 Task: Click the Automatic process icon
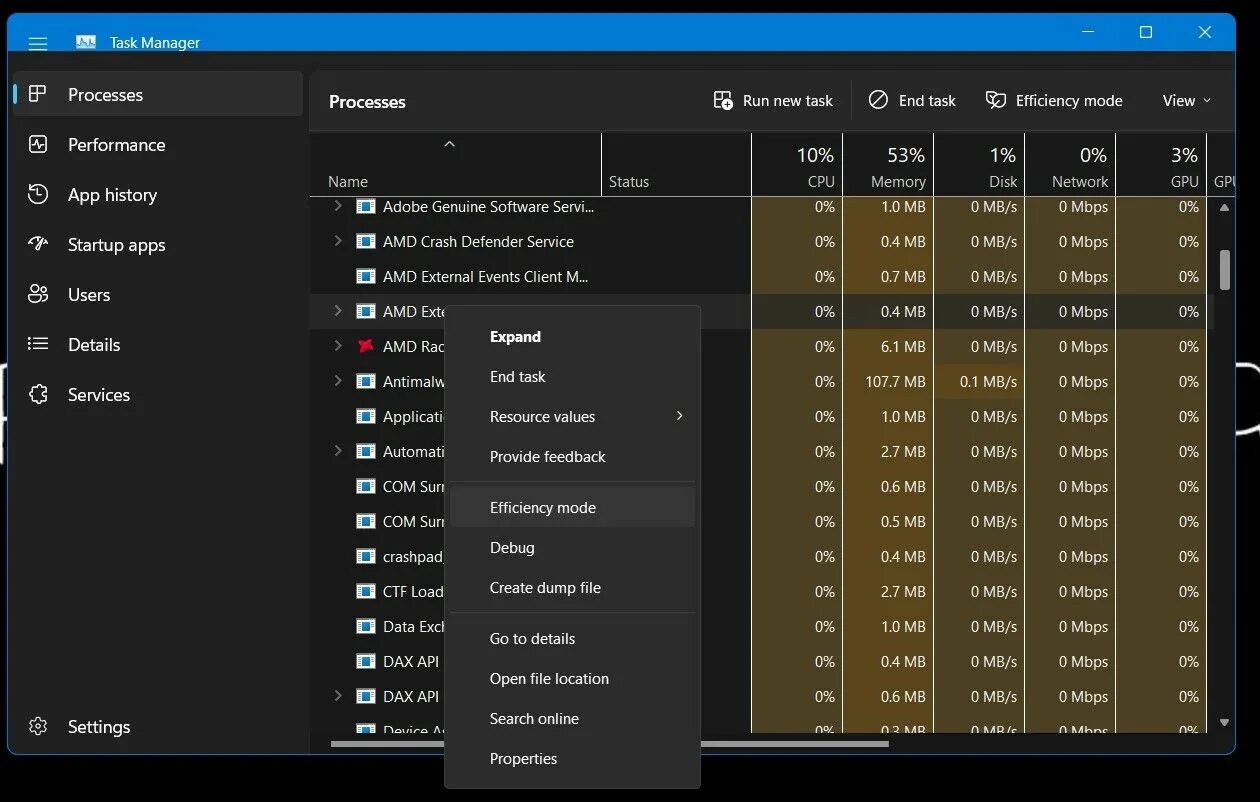(x=366, y=452)
